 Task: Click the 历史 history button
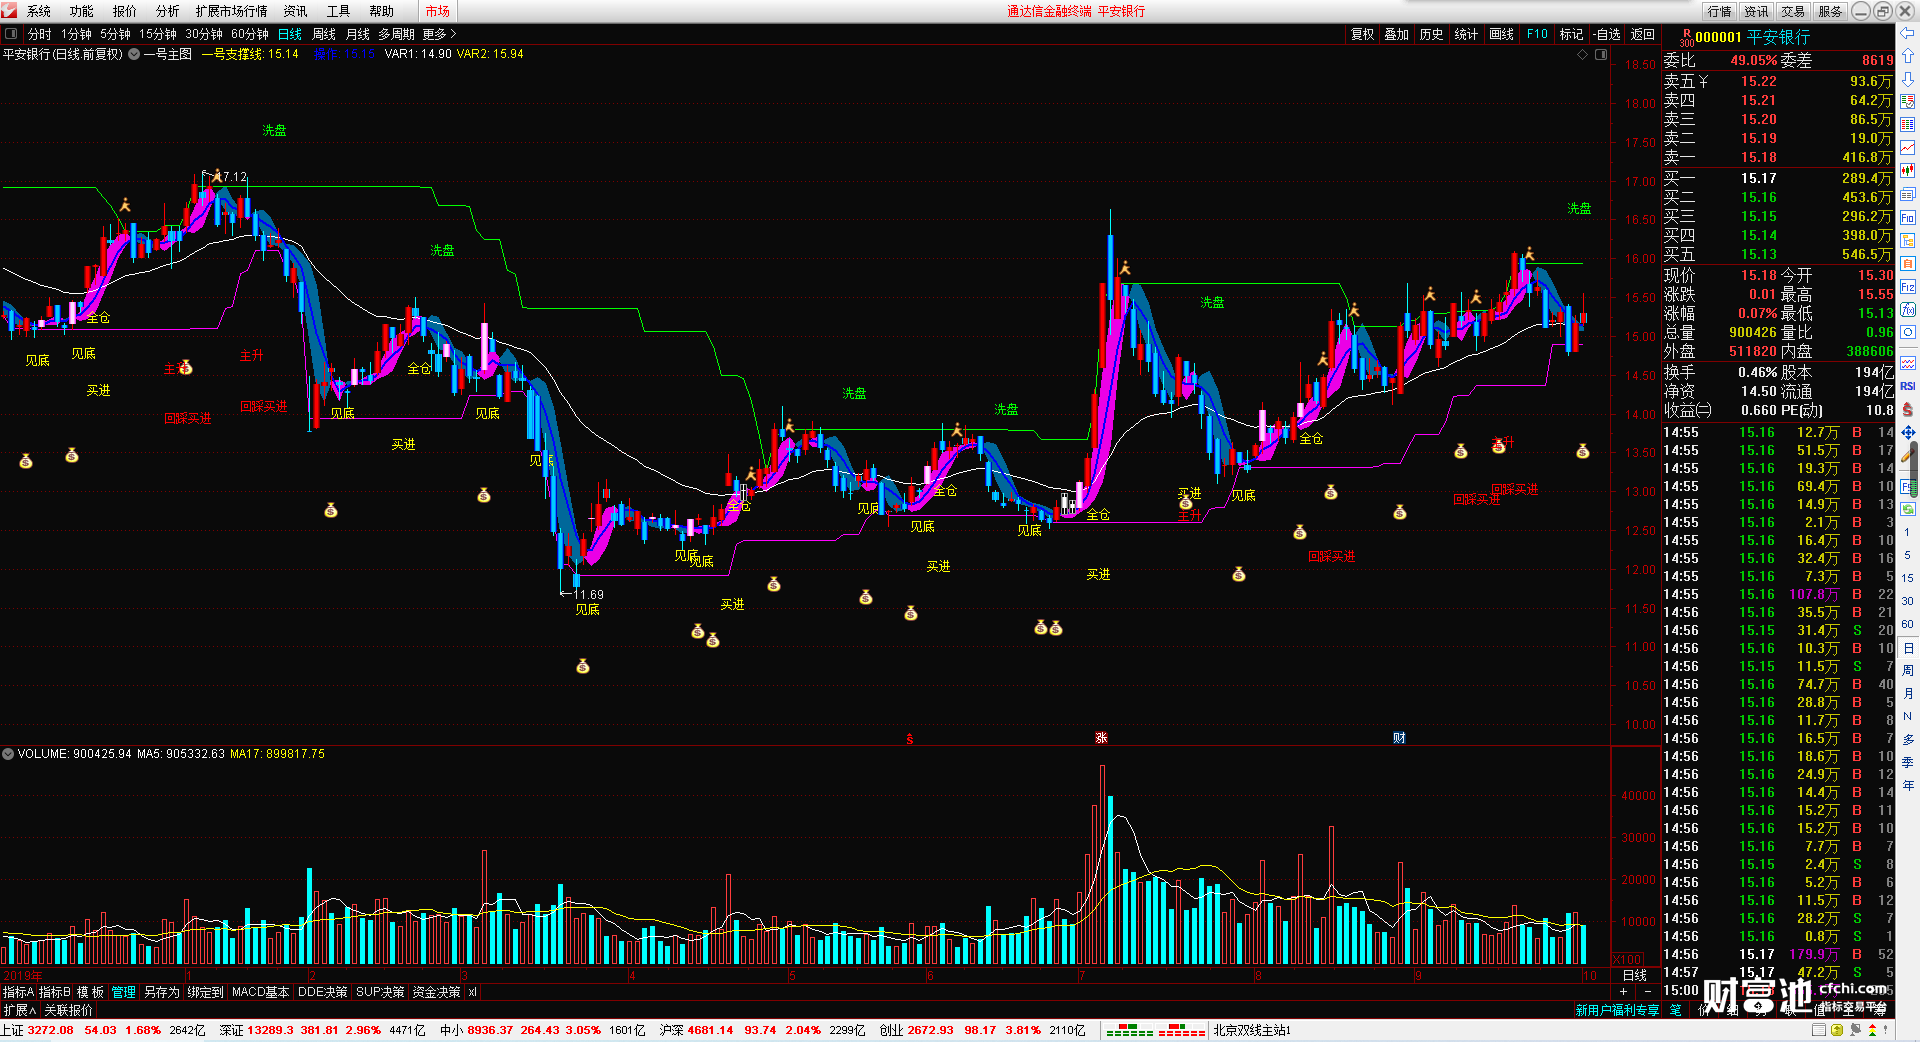pos(1431,34)
